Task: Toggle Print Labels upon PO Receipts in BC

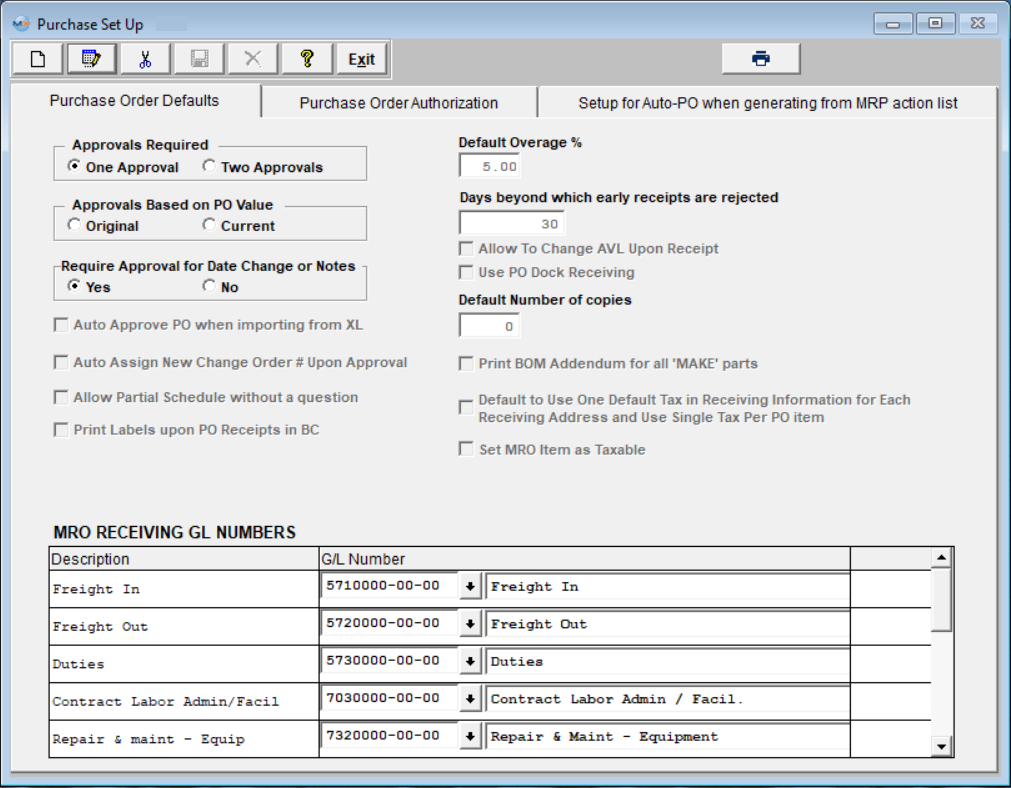Action: 61,429
